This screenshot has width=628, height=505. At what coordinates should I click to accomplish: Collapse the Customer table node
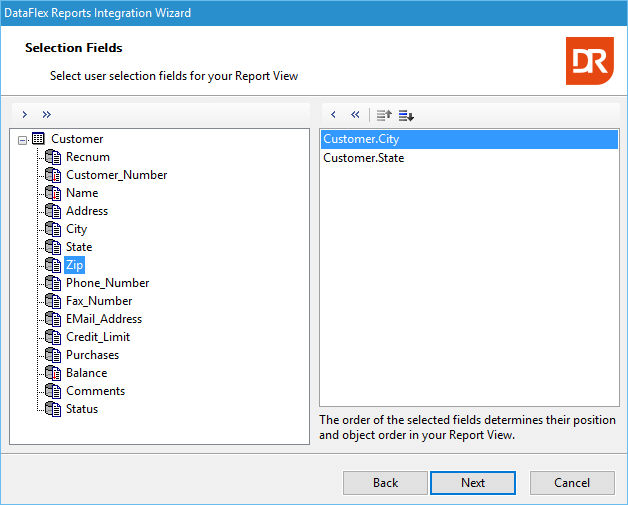click(23, 140)
